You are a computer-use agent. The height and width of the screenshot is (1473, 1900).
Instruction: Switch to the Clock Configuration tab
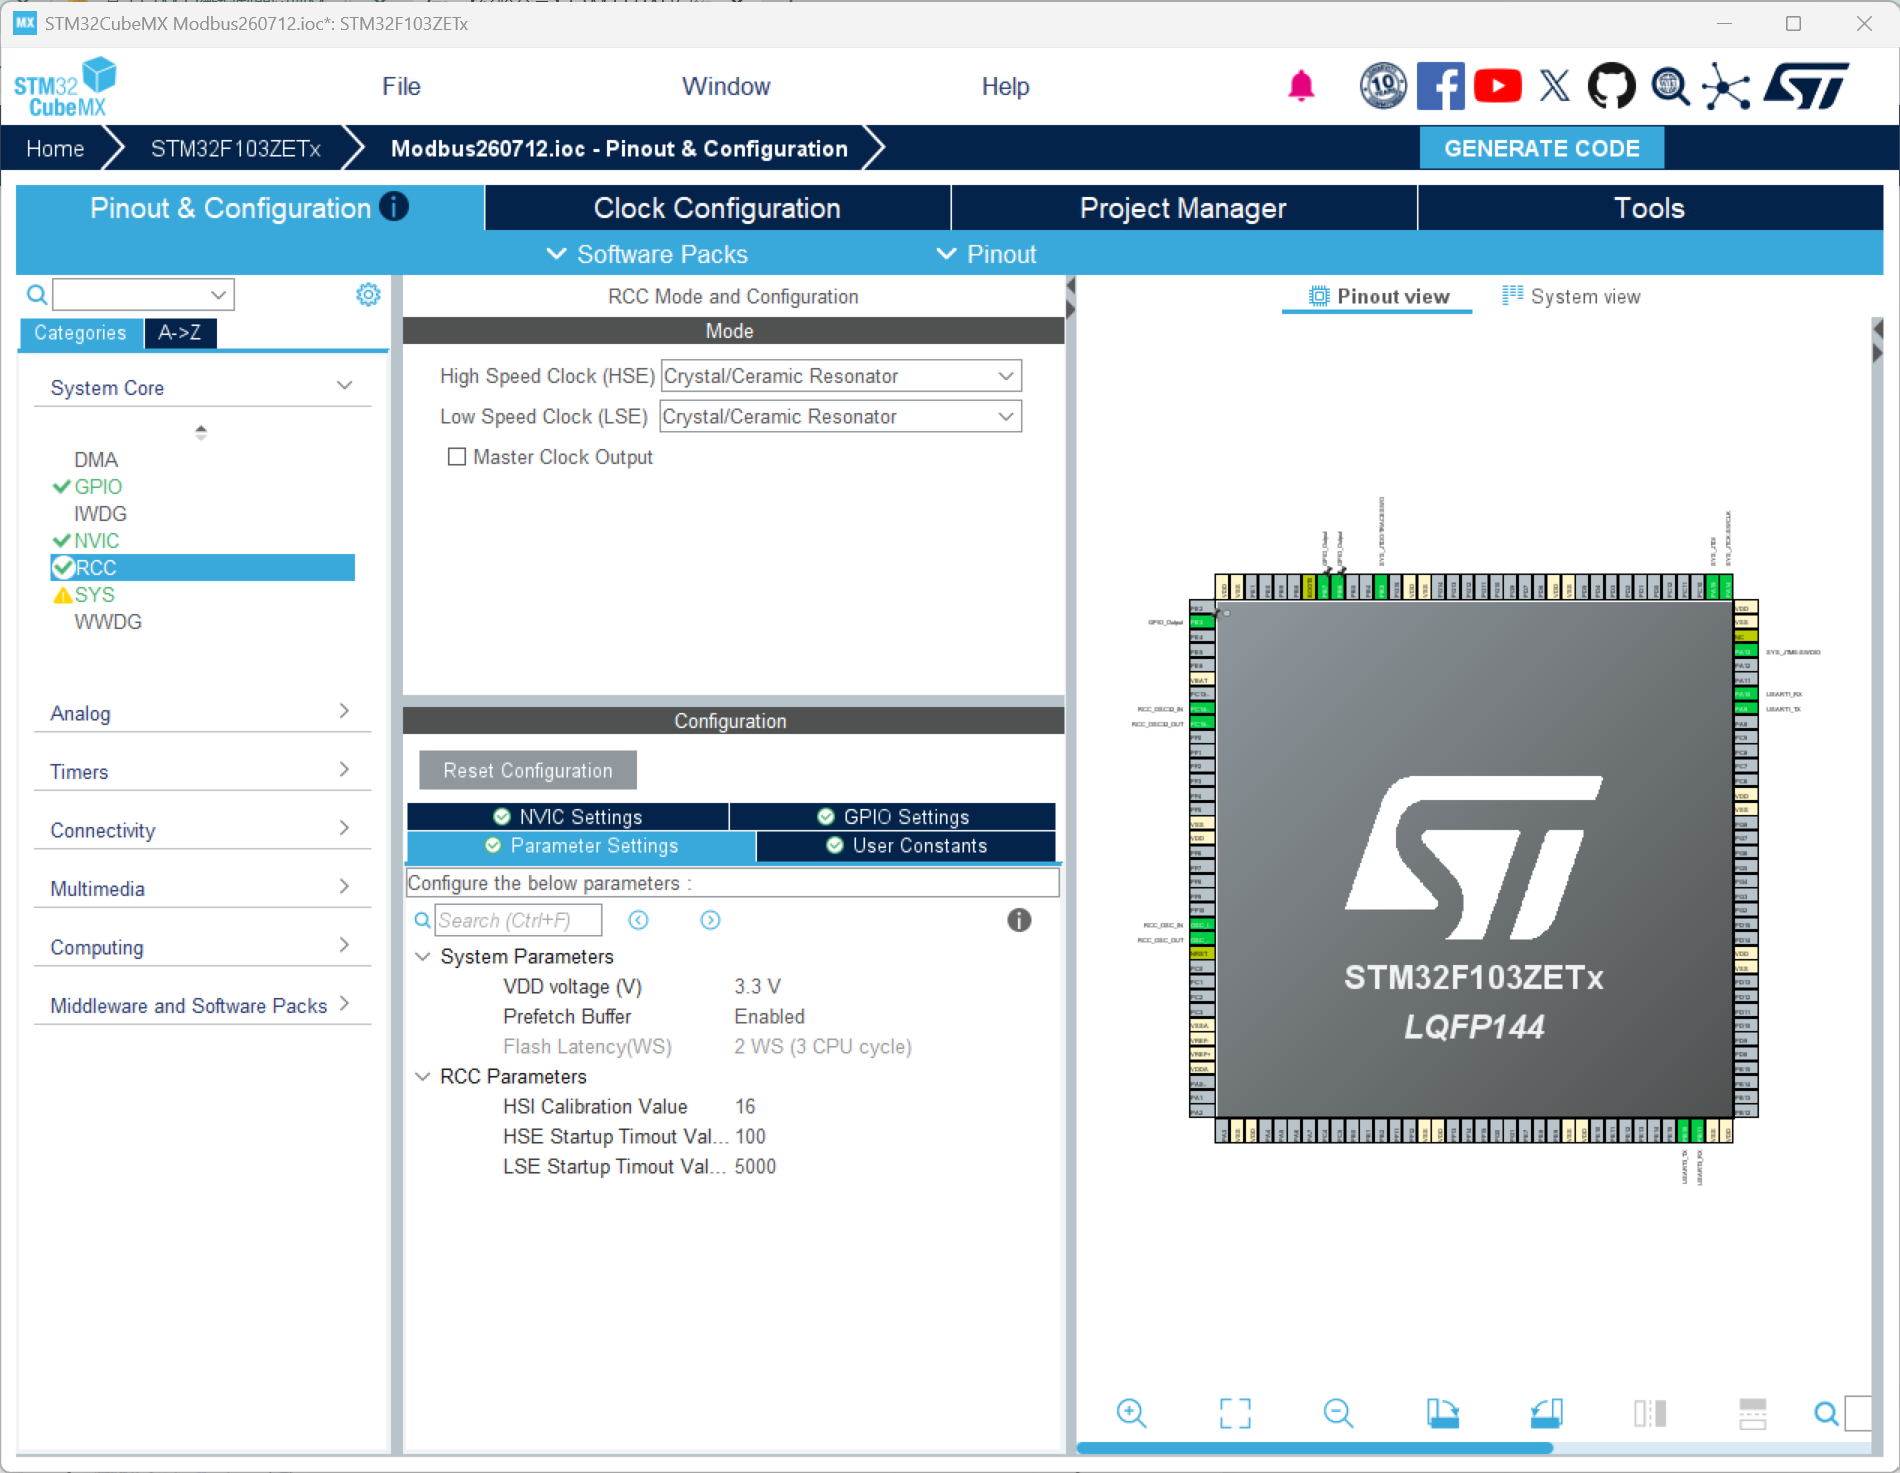[x=717, y=208]
